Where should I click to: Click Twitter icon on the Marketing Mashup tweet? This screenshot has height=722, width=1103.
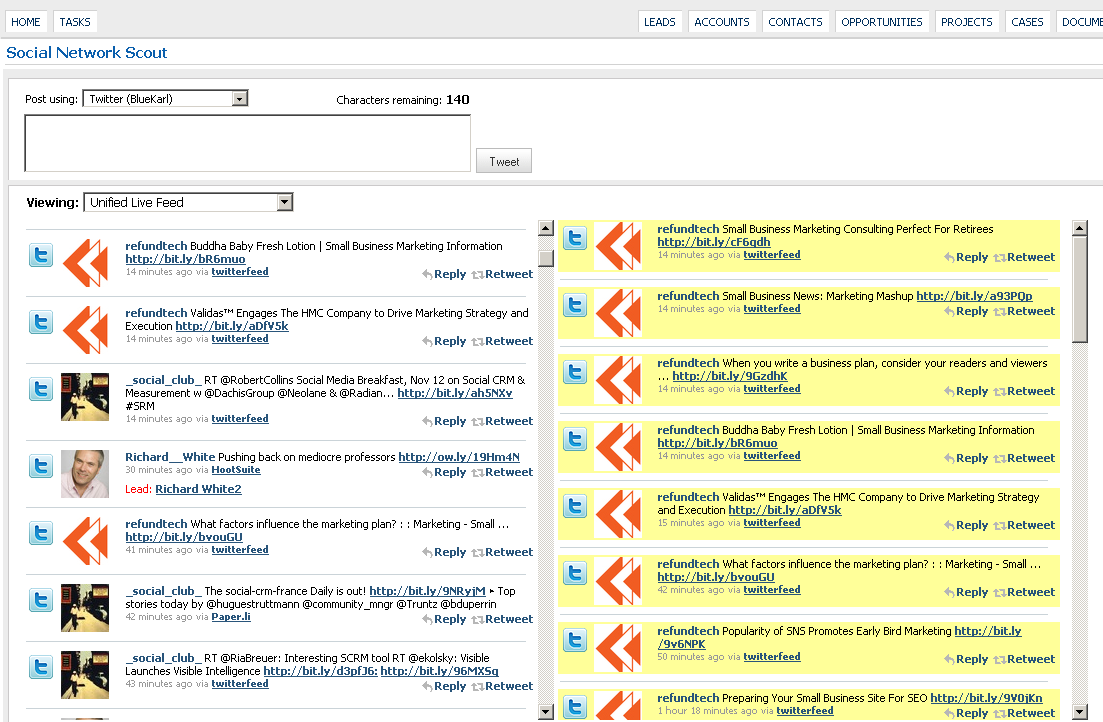[x=575, y=305]
